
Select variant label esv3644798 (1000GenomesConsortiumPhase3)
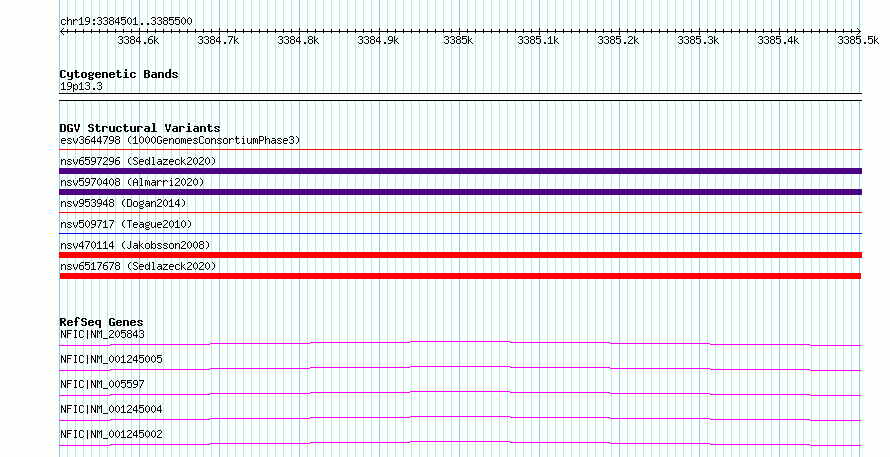click(180, 140)
